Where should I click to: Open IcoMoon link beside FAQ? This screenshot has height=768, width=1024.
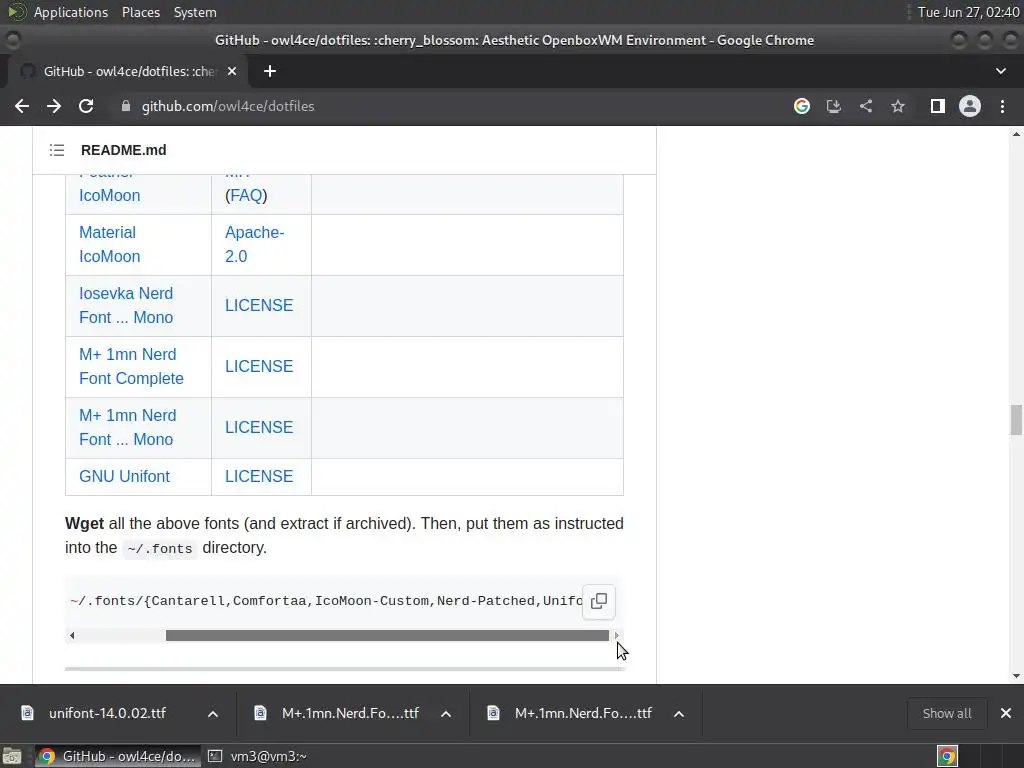click(x=109, y=195)
